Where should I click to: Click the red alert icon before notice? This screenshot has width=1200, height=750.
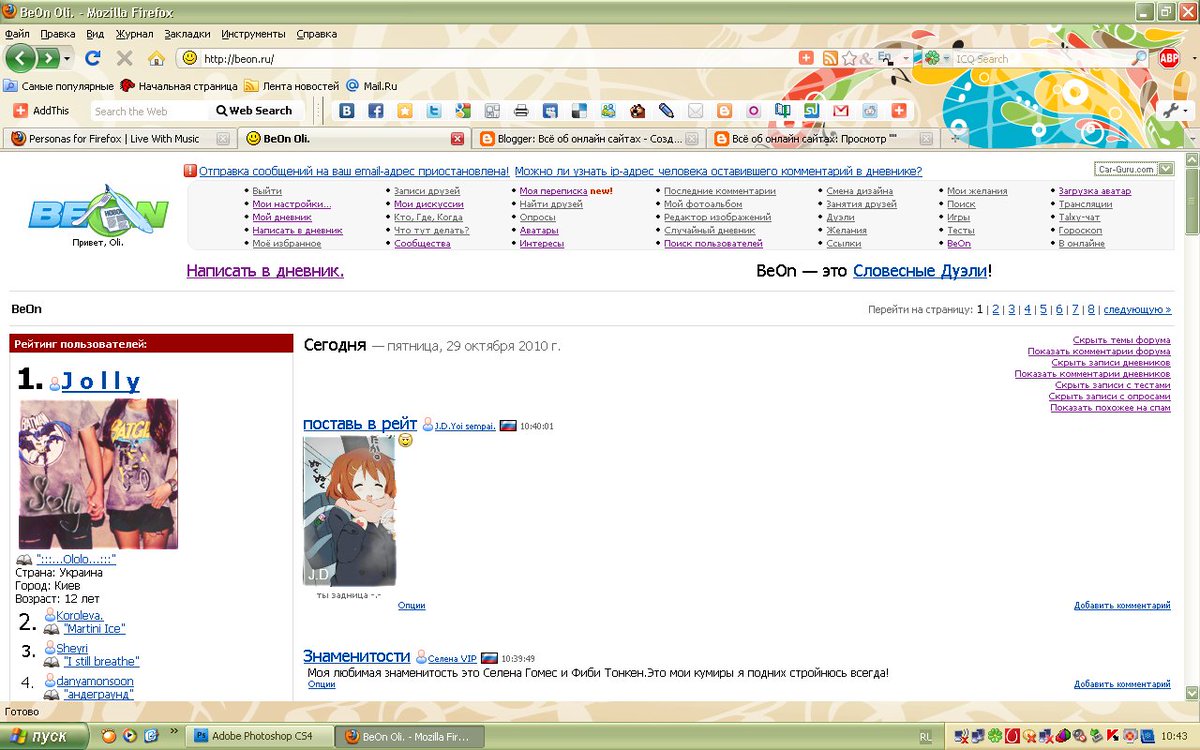(x=190, y=171)
